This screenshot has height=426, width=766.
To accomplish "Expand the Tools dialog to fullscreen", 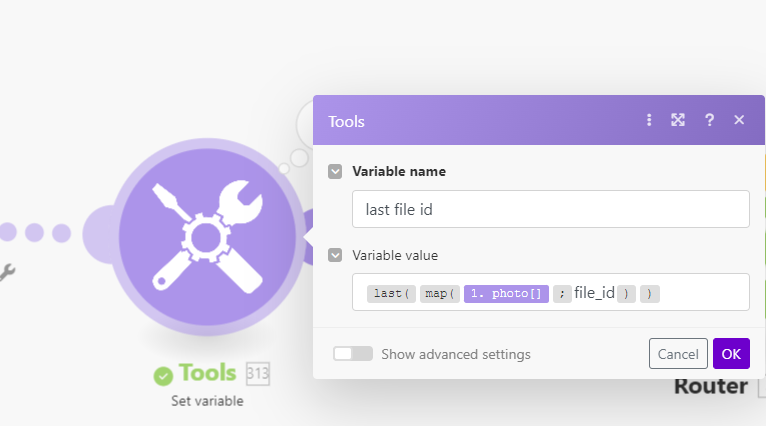I will (x=678, y=120).
